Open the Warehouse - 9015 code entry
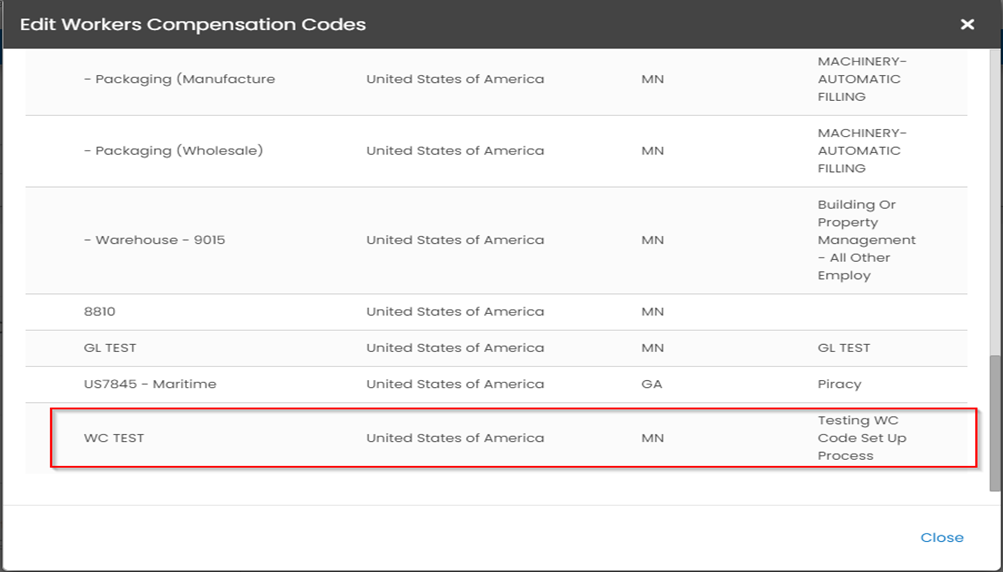This screenshot has width=1003, height=572. [154, 240]
